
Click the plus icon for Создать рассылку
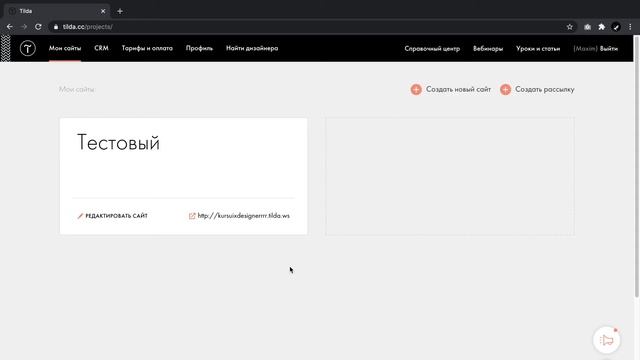click(505, 89)
